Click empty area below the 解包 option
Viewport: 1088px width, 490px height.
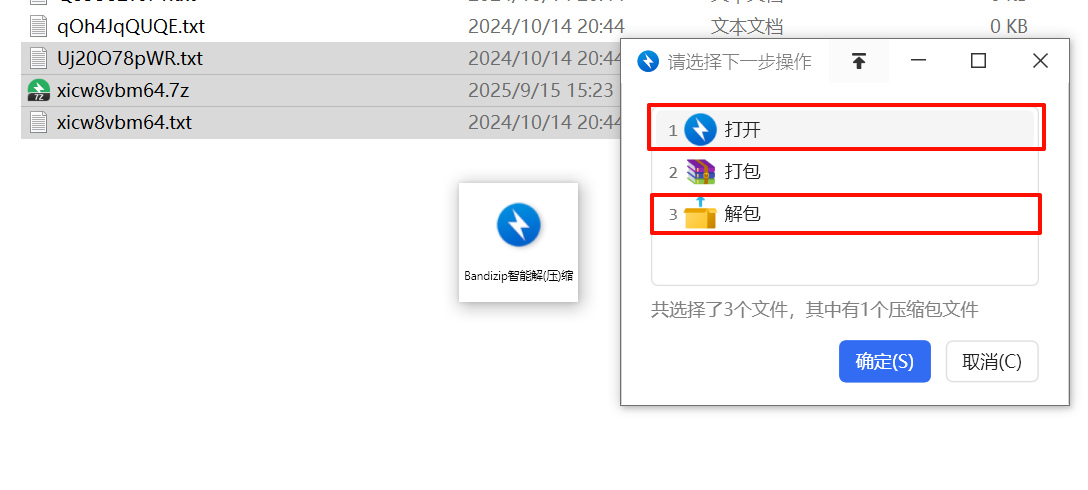pos(845,258)
